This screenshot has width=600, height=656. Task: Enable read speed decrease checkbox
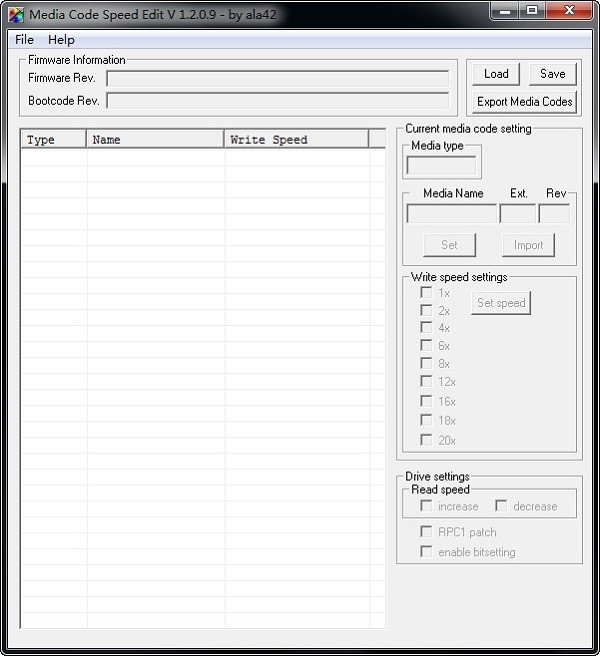[x=501, y=506]
